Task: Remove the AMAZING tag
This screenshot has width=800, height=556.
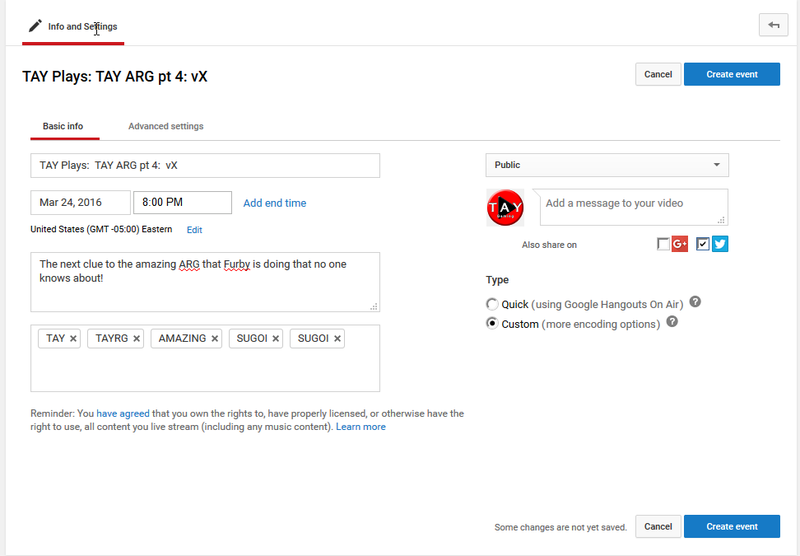Action: point(214,339)
